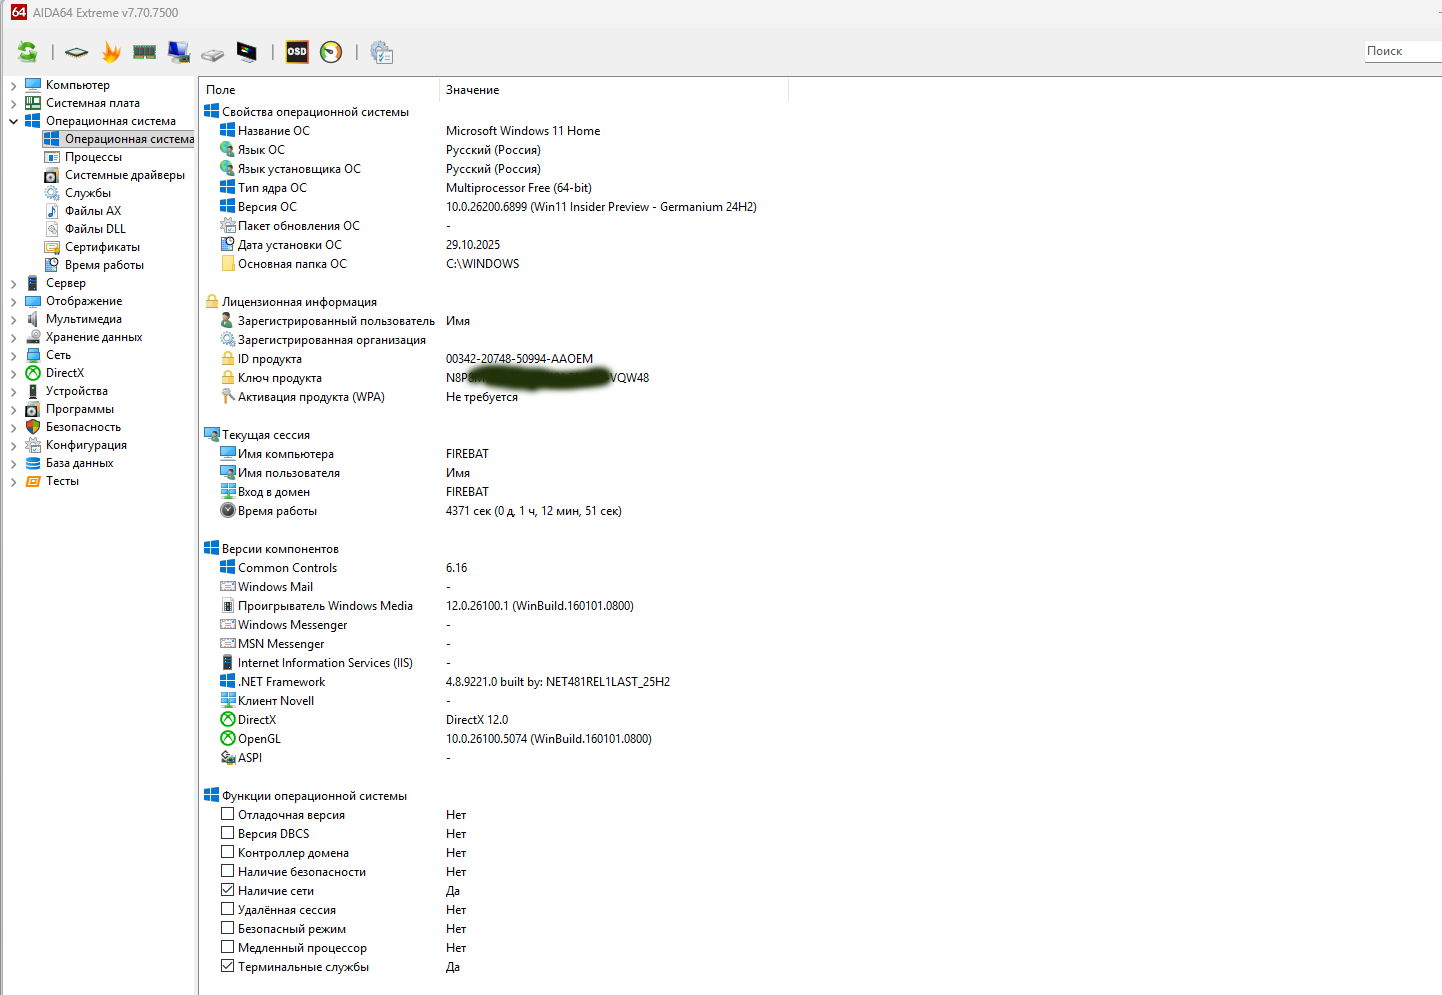Click the AIDA64 logo in the title bar
Image resolution: width=1442 pixels, height=995 pixels.
pyautogui.click(x=19, y=12)
